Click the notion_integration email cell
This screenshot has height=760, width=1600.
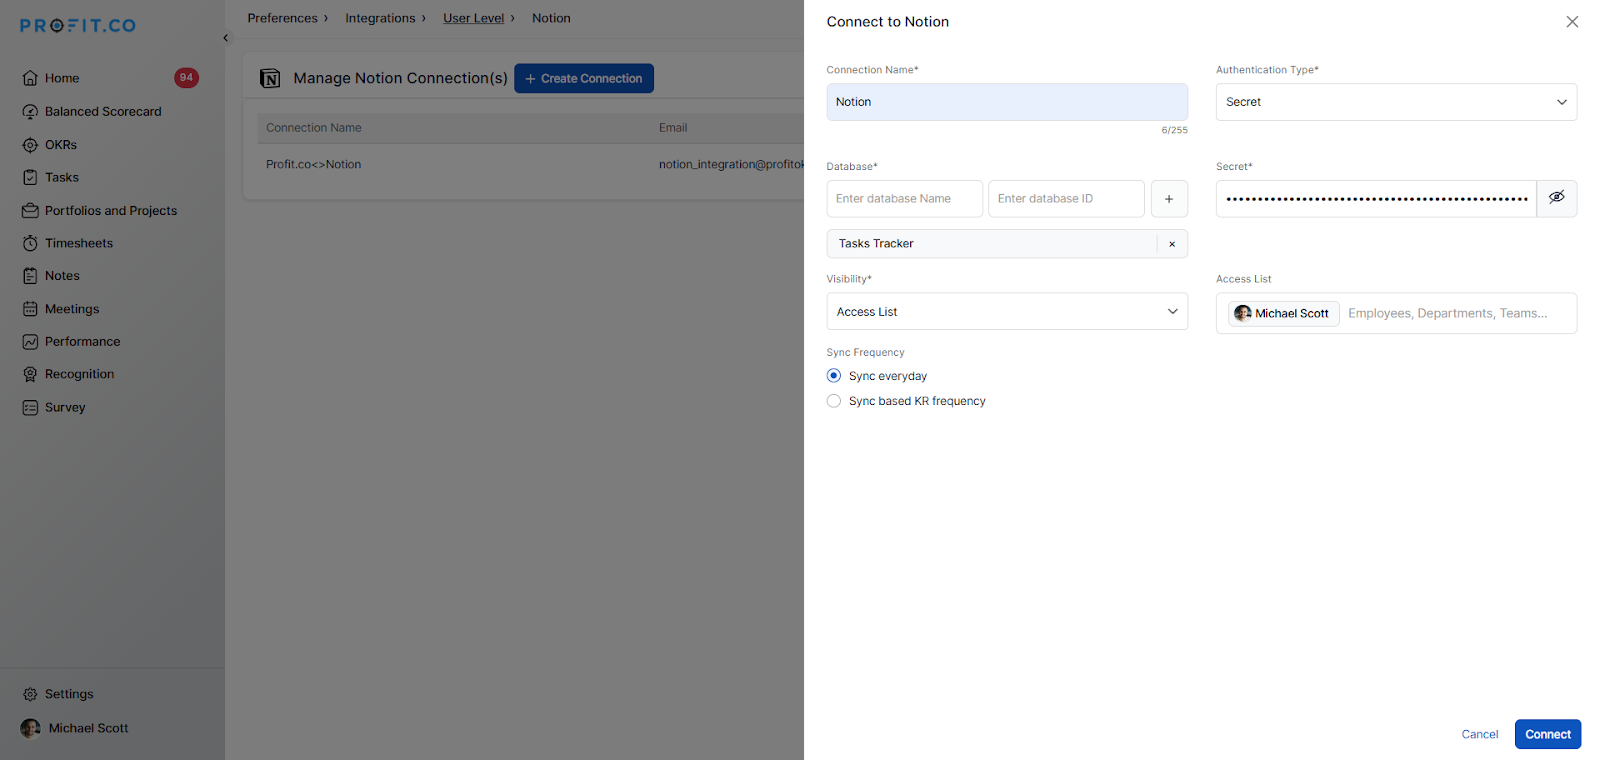click(731, 164)
